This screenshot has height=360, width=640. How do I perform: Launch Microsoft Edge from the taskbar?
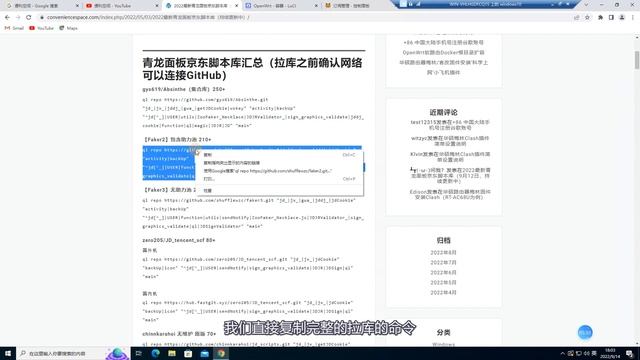156,353
